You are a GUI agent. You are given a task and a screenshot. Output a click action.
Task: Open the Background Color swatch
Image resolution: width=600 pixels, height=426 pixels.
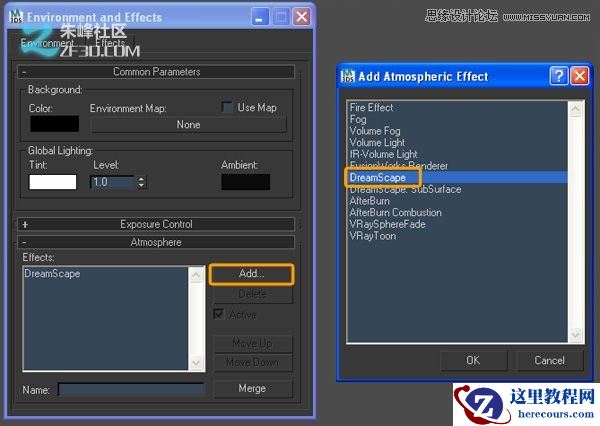[54, 124]
